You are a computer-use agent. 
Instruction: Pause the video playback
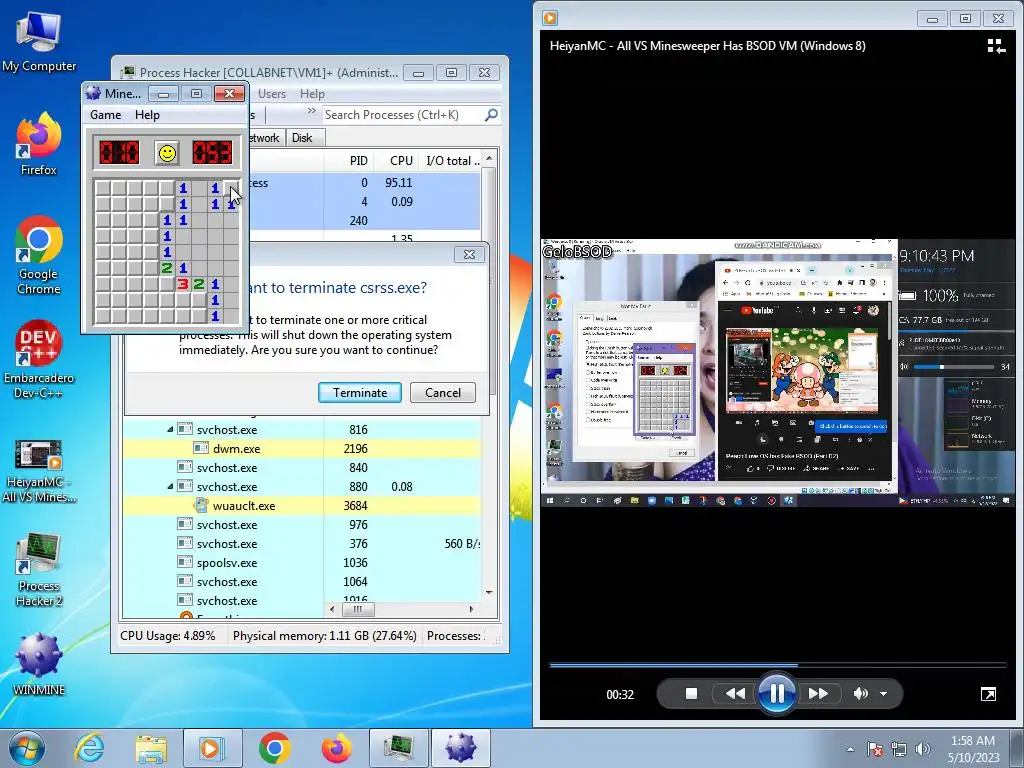tap(776, 693)
